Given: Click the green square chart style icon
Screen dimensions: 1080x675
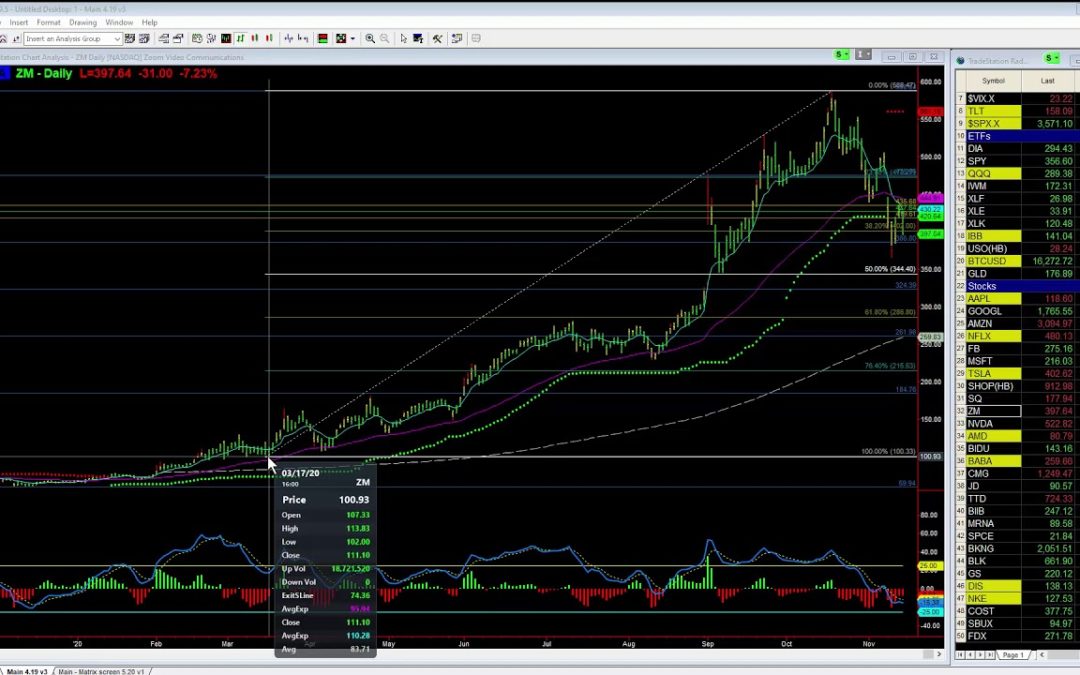Looking at the screenshot, I should click(x=341, y=39).
